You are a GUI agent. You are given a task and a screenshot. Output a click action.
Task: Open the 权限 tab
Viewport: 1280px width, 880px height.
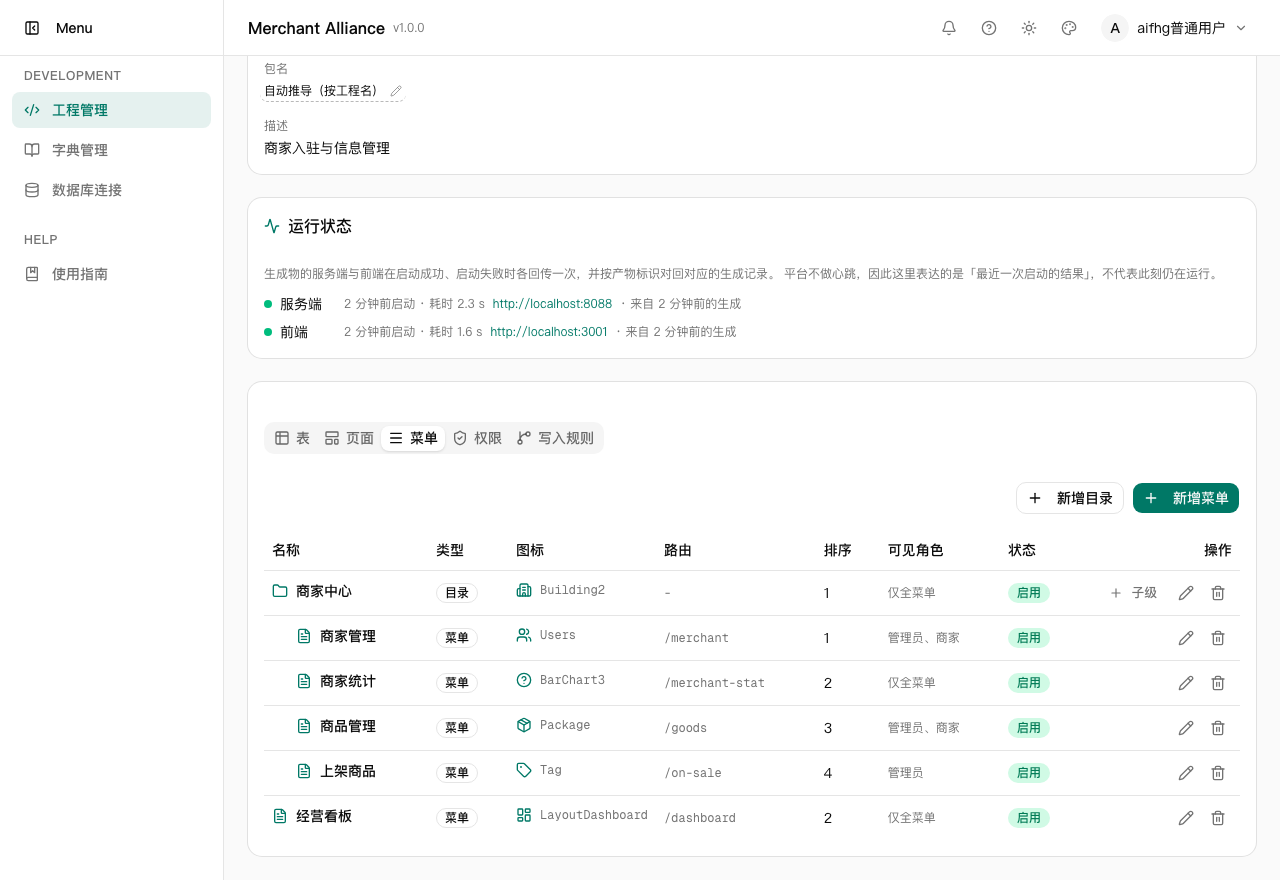(477, 438)
